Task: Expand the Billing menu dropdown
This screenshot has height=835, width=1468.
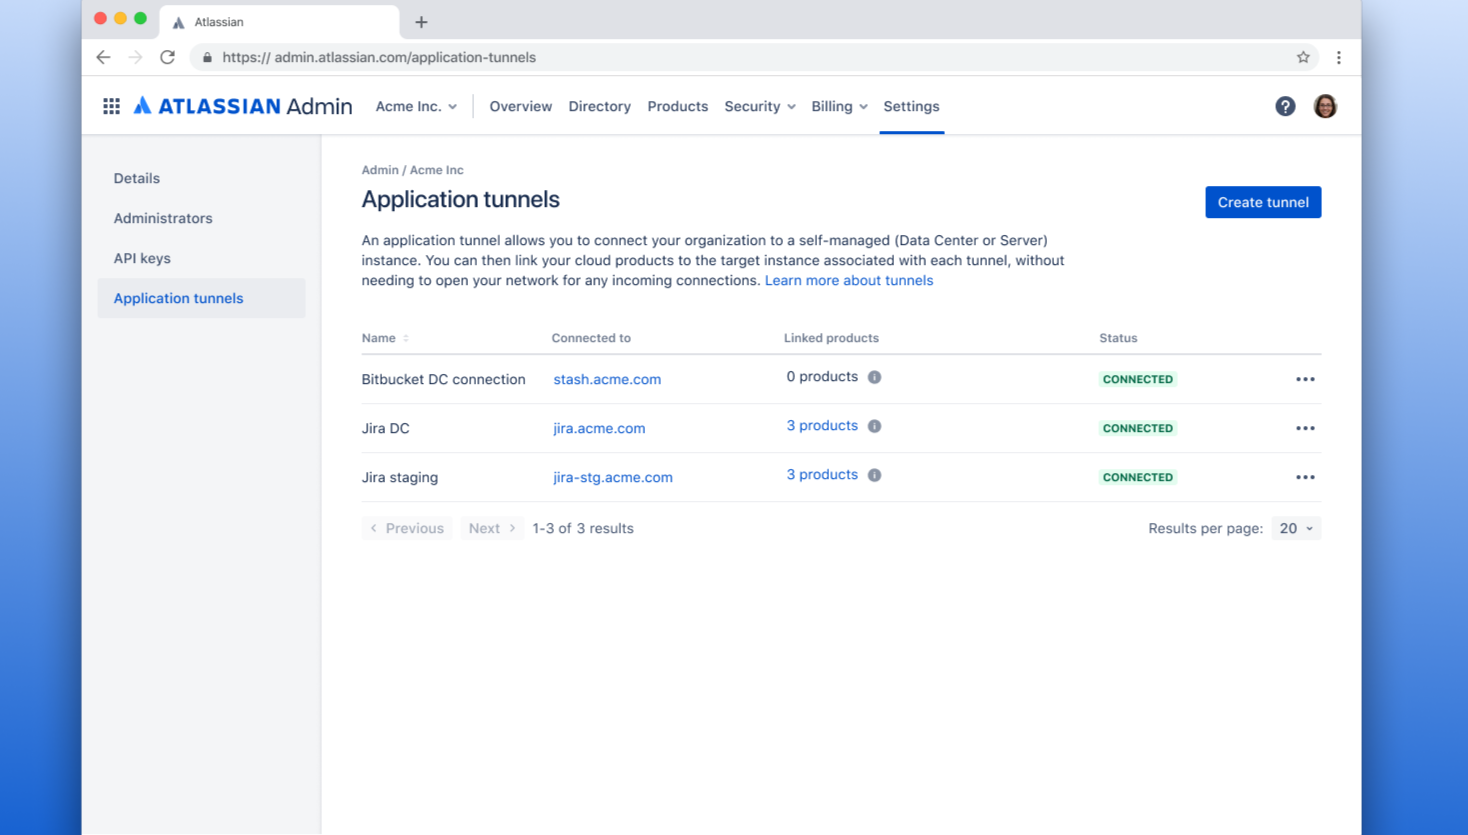Action: pos(839,106)
